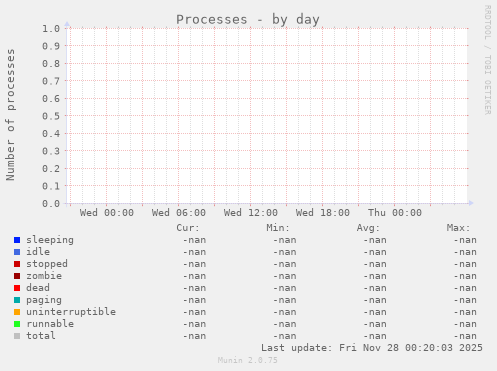This screenshot has width=497, height=371.
Task: Click the Last update timestamp text
Action: pos(372,348)
